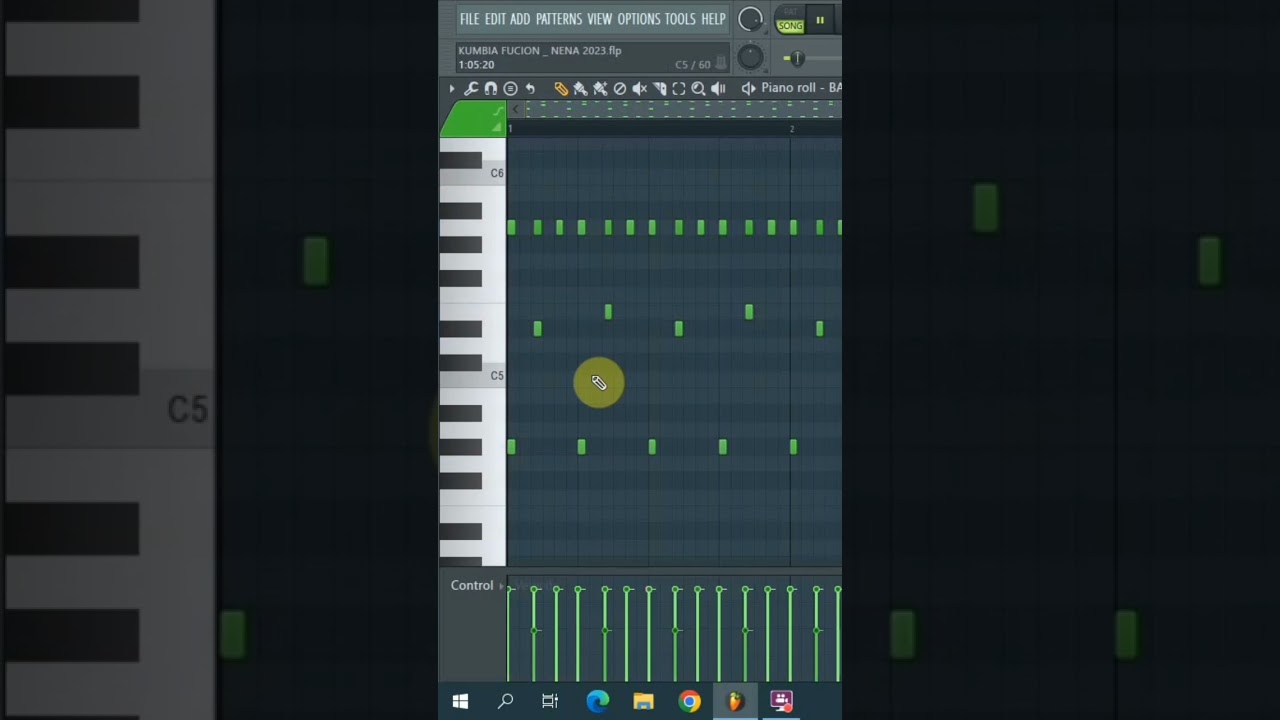Open the PATTERNS menu
This screenshot has width=1280, height=720.
[x=559, y=19]
